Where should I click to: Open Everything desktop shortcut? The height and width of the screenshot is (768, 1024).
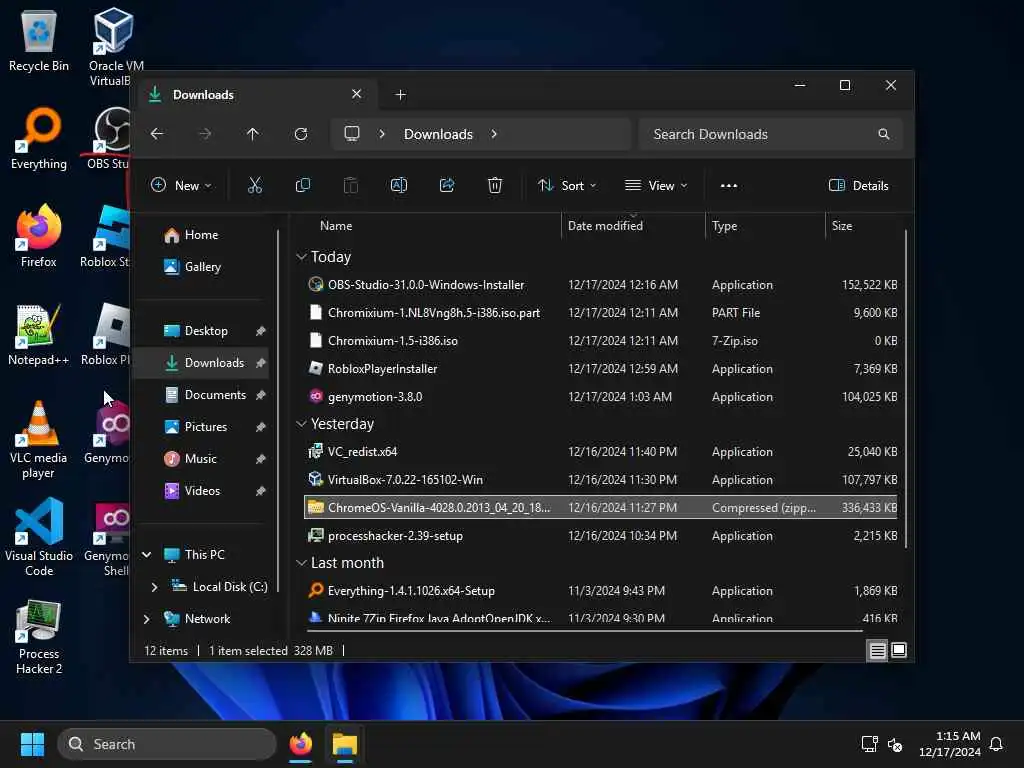point(39,138)
